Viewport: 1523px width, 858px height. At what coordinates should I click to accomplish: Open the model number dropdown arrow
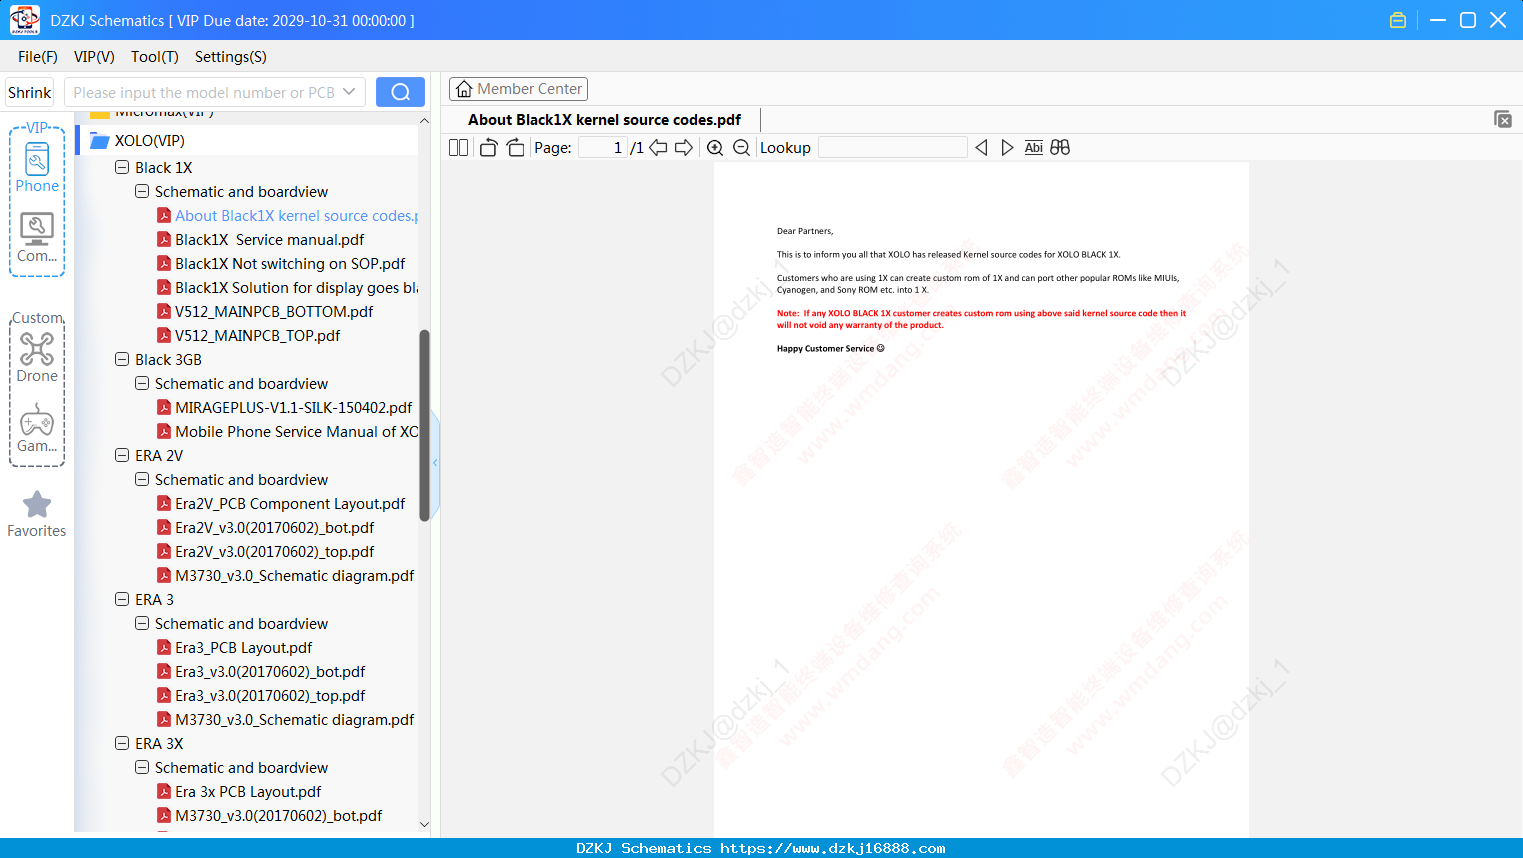click(349, 92)
